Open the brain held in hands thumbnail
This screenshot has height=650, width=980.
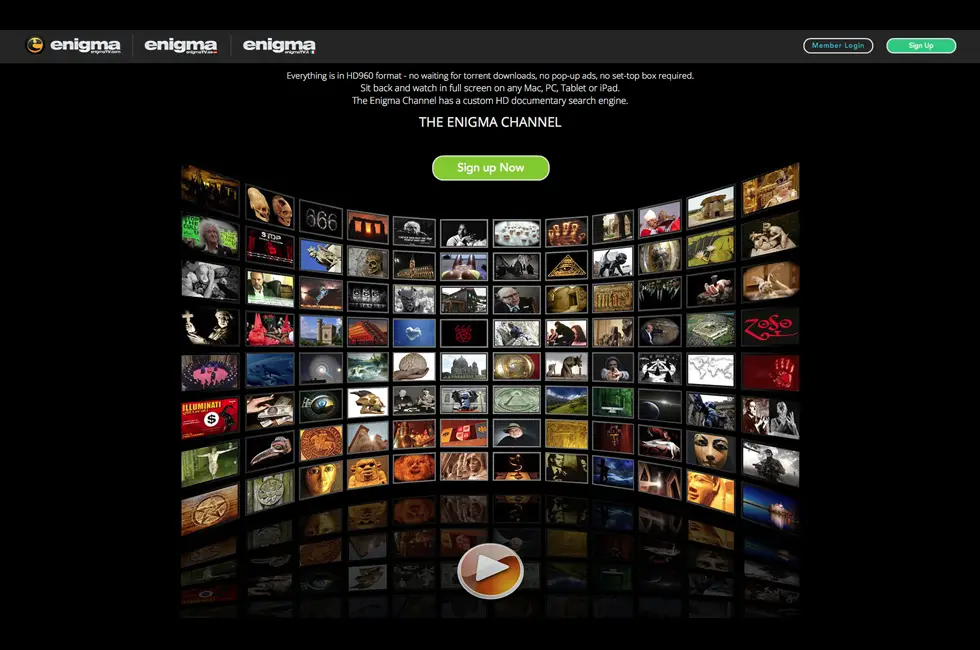(414, 367)
